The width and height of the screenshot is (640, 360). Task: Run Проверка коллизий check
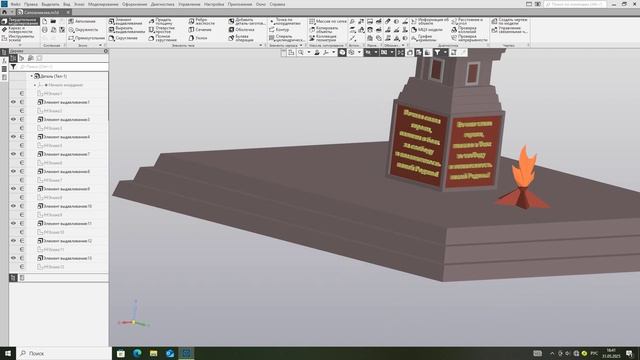point(464,30)
